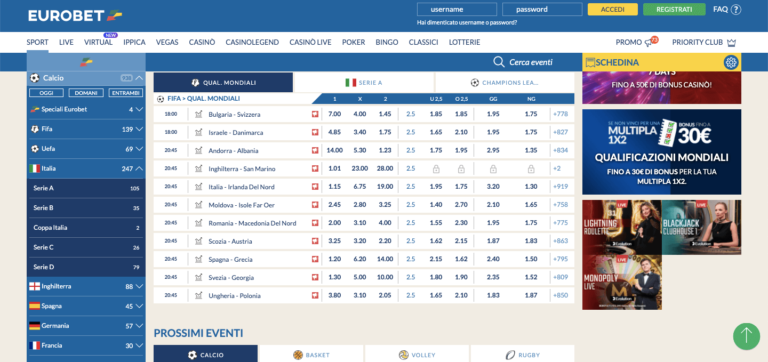Image resolution: width=768 pixels, height=362 pixels.
Task: Click red live icon for Bulgaria - Svizzera
Action: tap(315, 114)
